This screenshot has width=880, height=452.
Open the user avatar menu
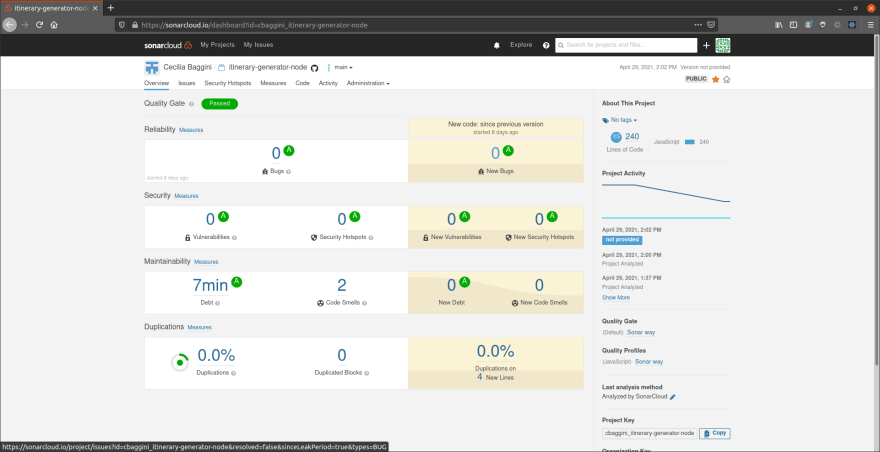click(723, 45)
